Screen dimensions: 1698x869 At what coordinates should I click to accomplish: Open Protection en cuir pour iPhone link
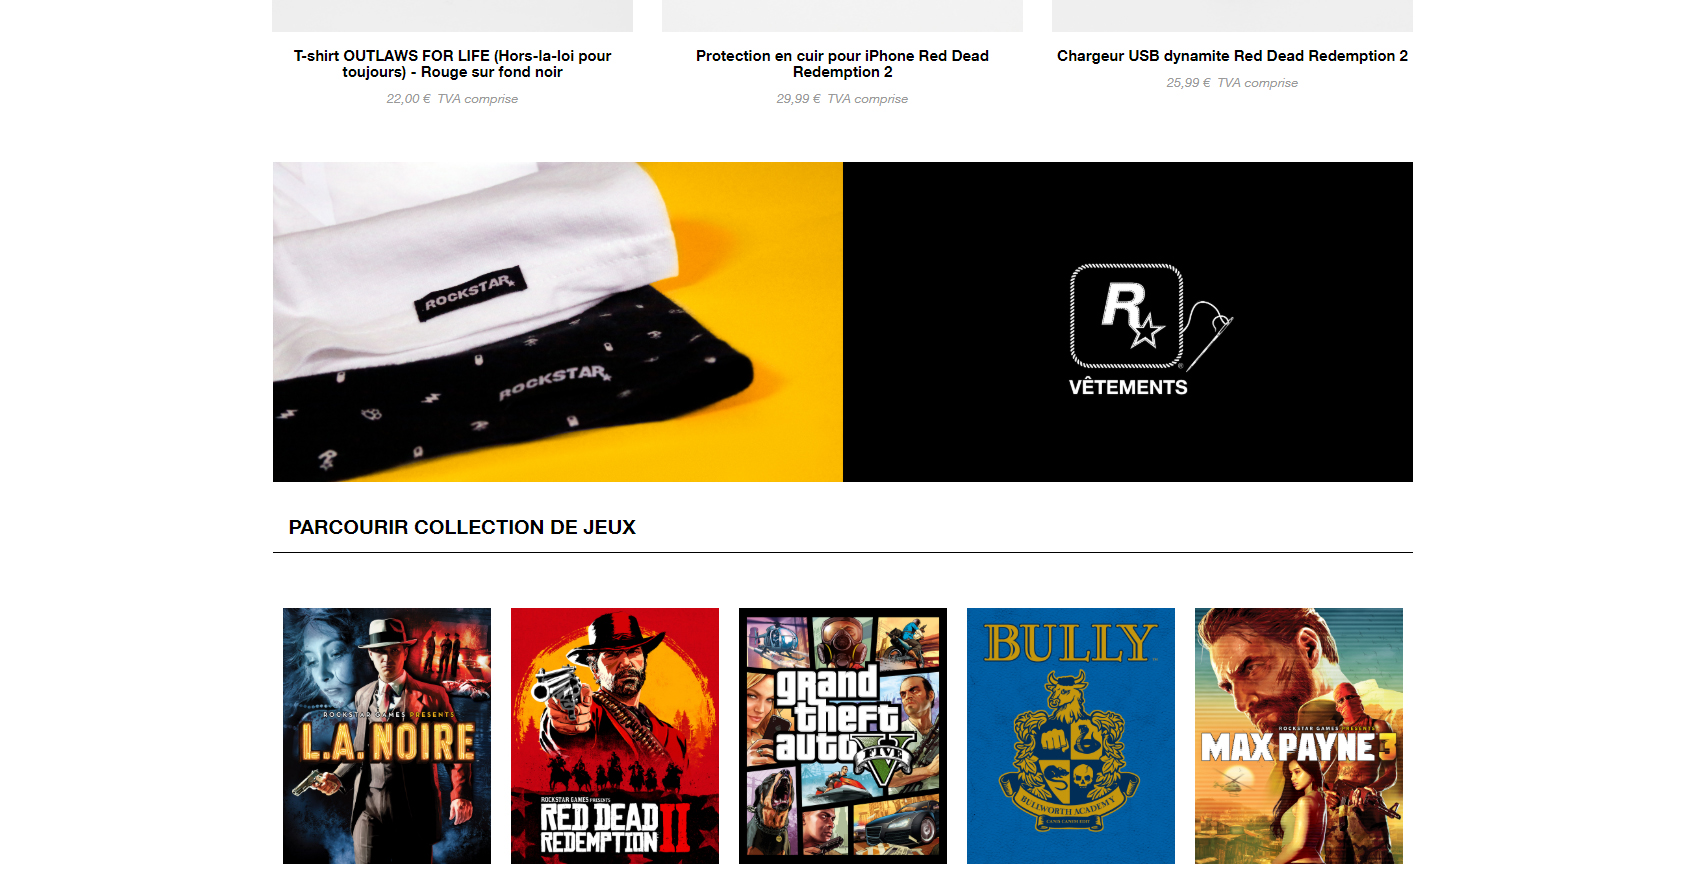click(842, 64)
